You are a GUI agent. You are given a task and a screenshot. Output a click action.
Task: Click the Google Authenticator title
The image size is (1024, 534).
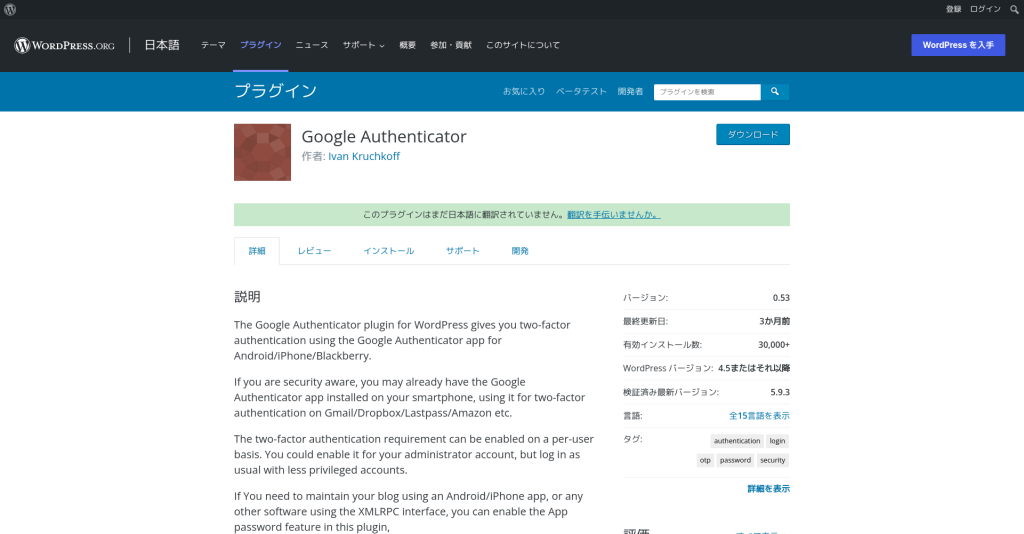(x=384, y=136)
